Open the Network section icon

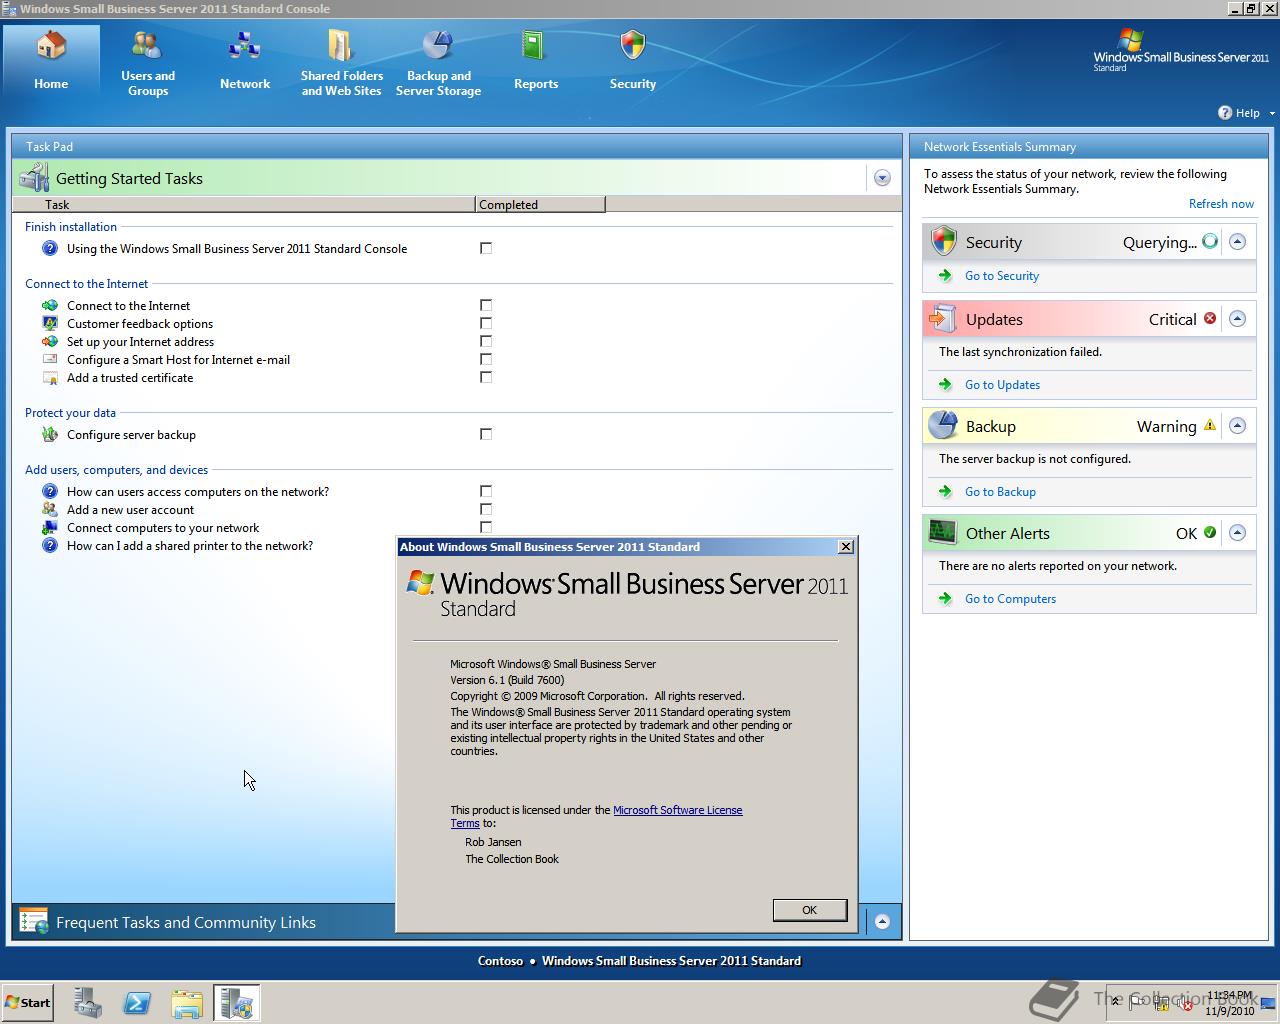pyautogui.click(x=244, y=47)
